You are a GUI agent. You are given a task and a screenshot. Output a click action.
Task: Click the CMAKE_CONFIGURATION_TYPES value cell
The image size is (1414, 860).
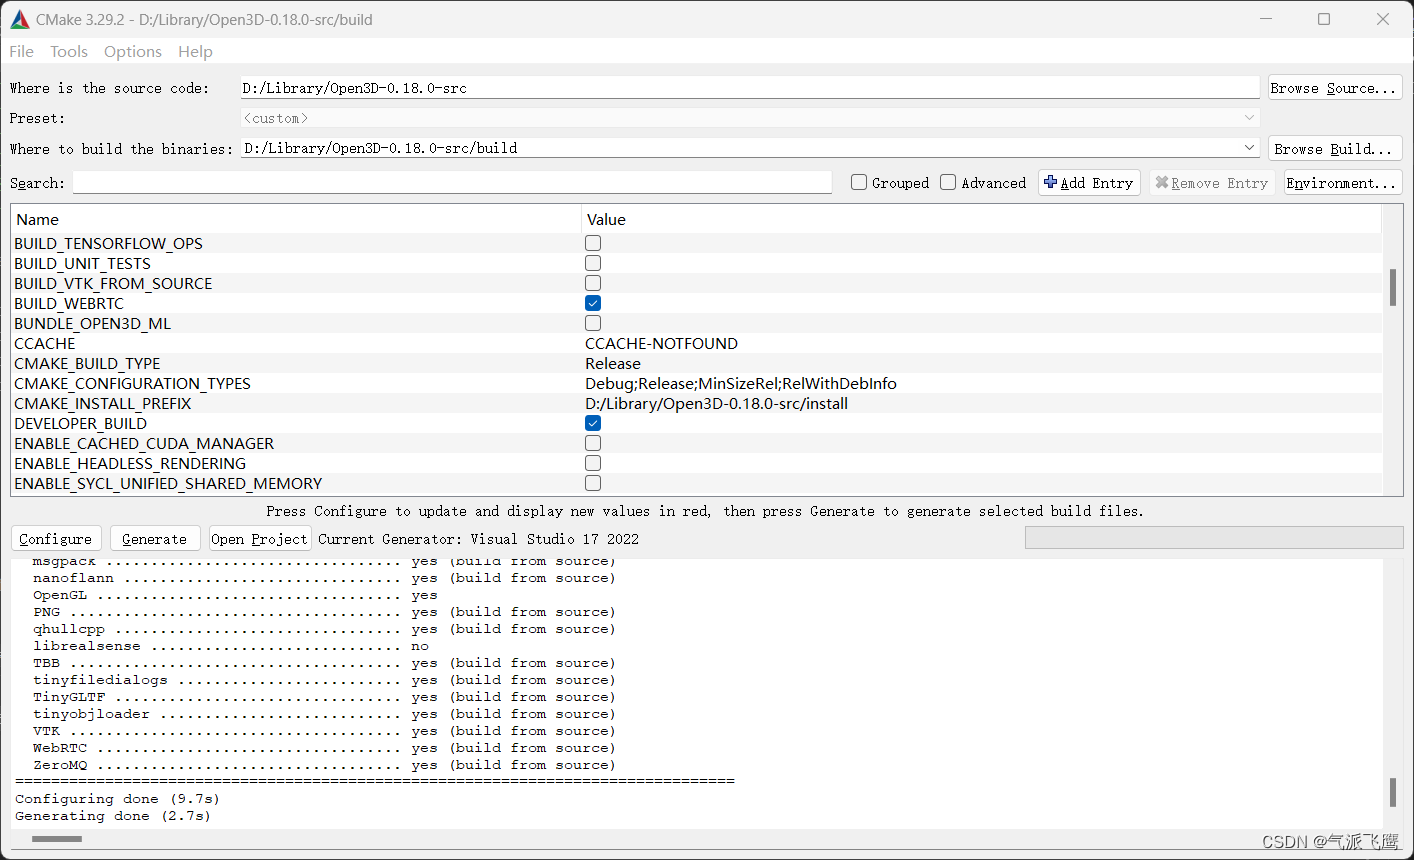pos(981,383)
